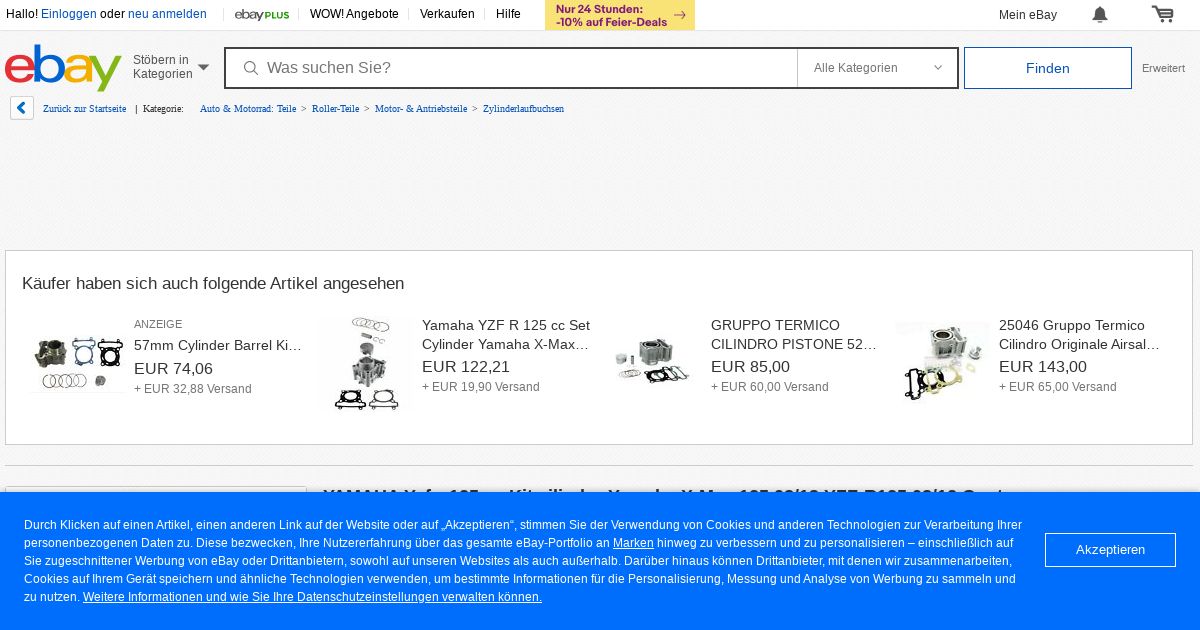
Task: Open 'Motor- & Antriebsteile' breadcrumb
Action: point(421,108)
